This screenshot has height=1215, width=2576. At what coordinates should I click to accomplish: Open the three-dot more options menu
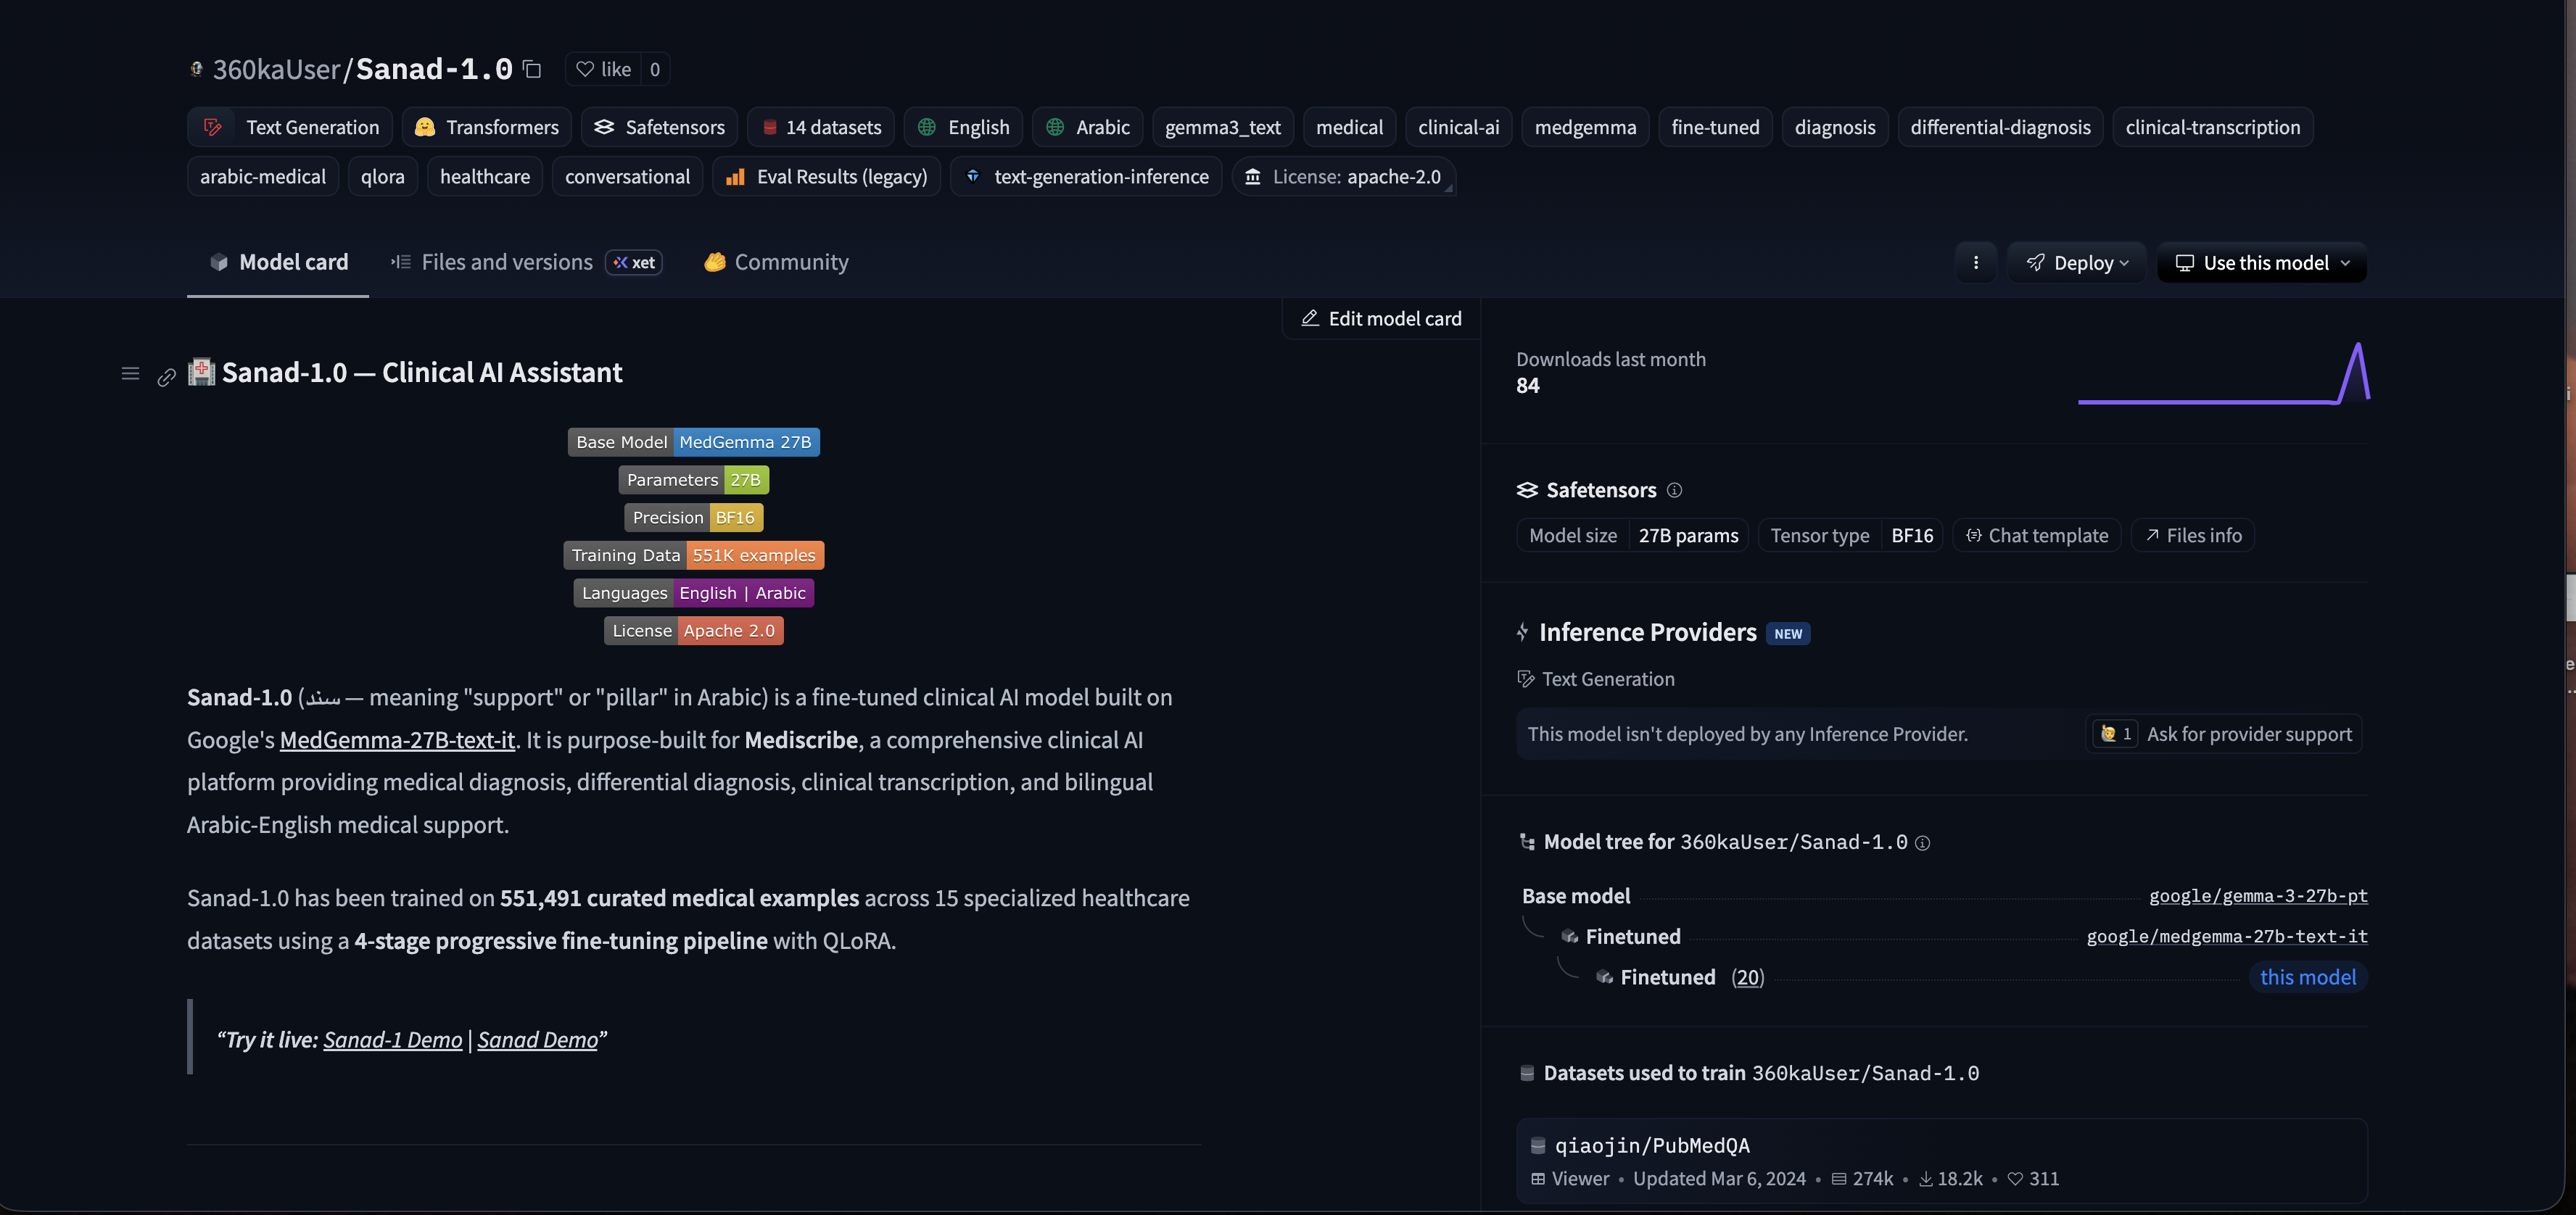(1976, 262)
